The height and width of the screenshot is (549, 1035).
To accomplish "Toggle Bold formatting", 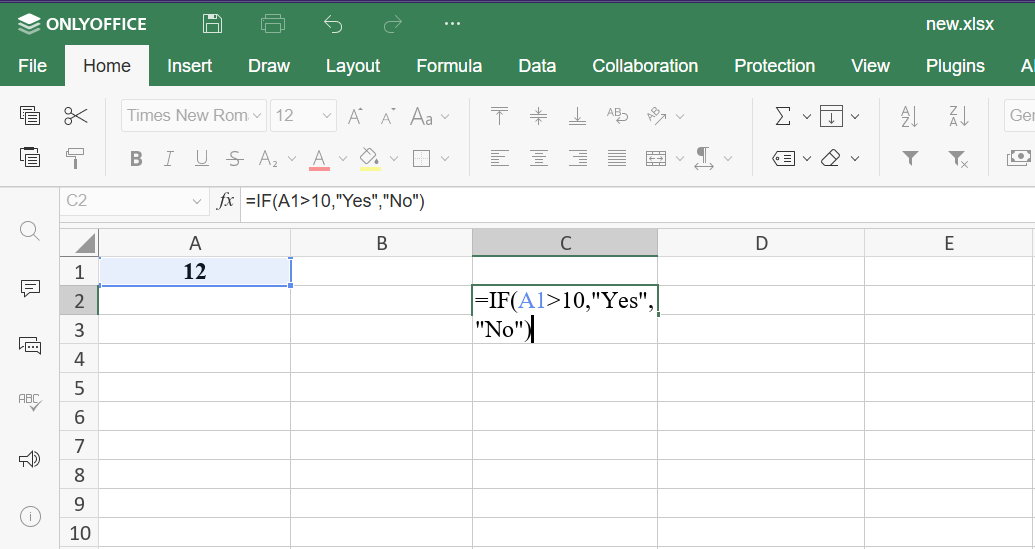I will [x=136, y=158].
